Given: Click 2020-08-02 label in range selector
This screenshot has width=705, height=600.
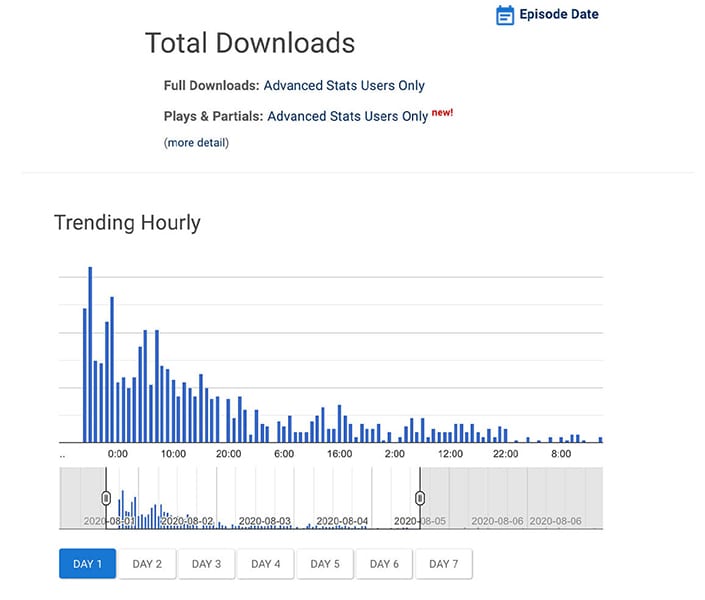Looking at the screenshot, I should pos(187,521).
